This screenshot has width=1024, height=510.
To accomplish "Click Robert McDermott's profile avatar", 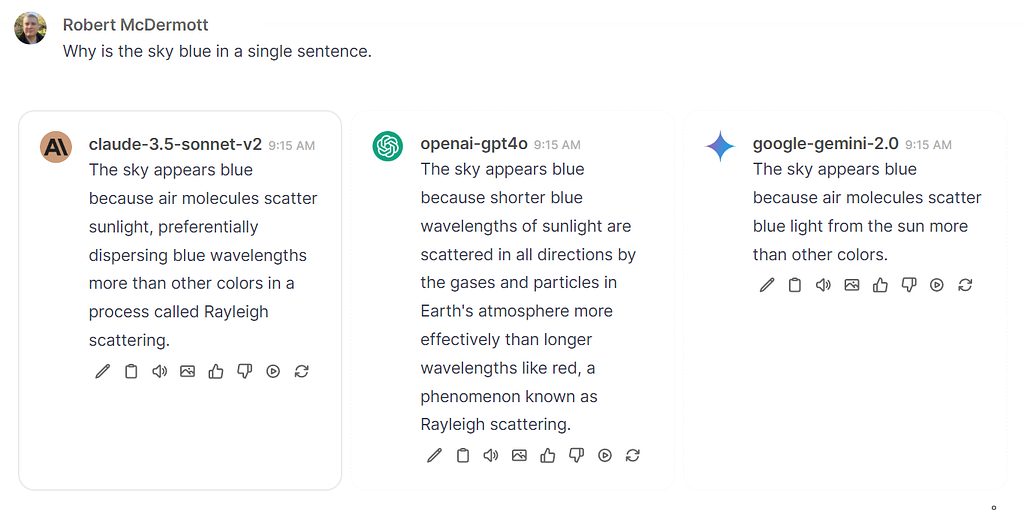I will (x=31, y=28).
